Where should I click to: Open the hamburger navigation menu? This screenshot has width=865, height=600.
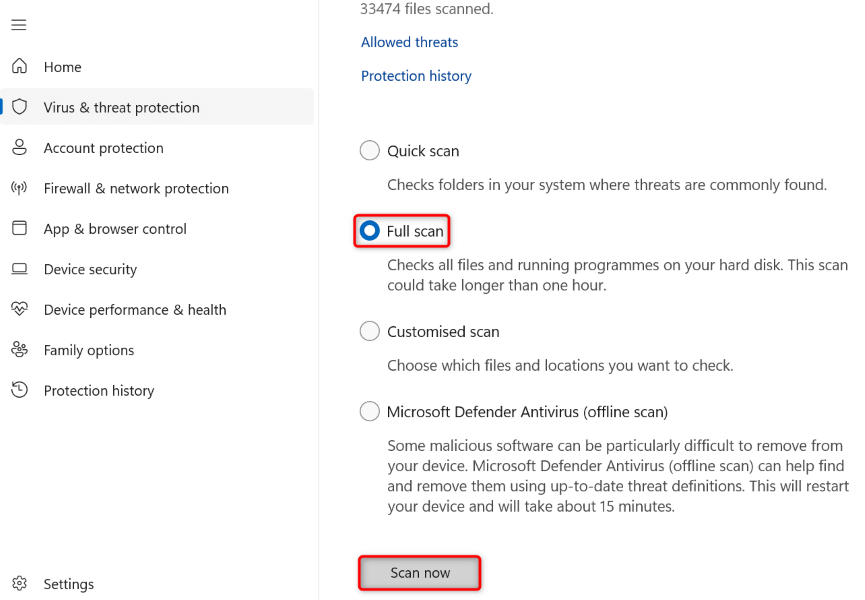point(19,25)
